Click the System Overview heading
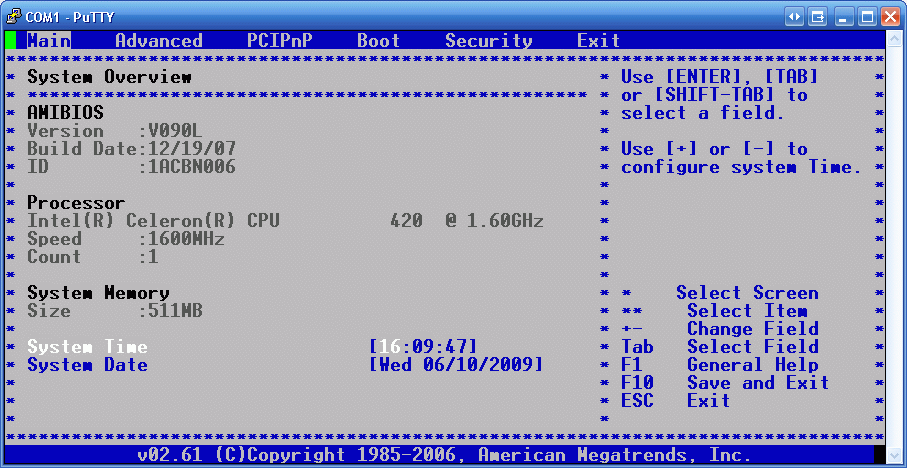This screenshot has height=468, width=907. coord(109,77)
